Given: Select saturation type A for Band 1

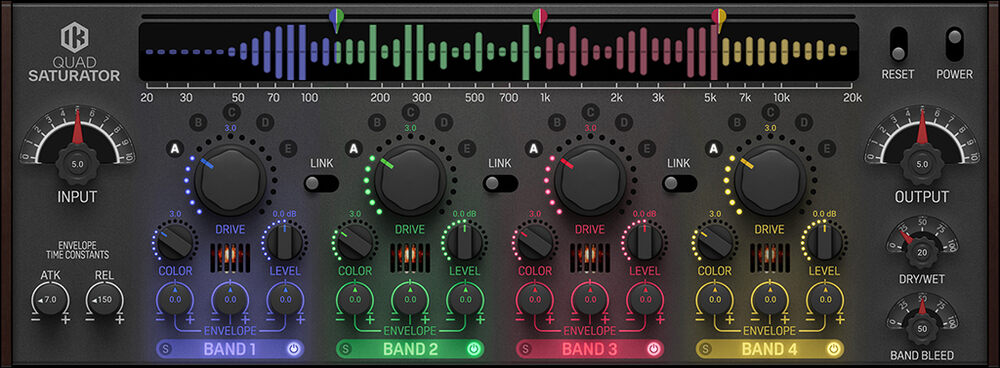Looking at the screenshot, I should point(175,149).
